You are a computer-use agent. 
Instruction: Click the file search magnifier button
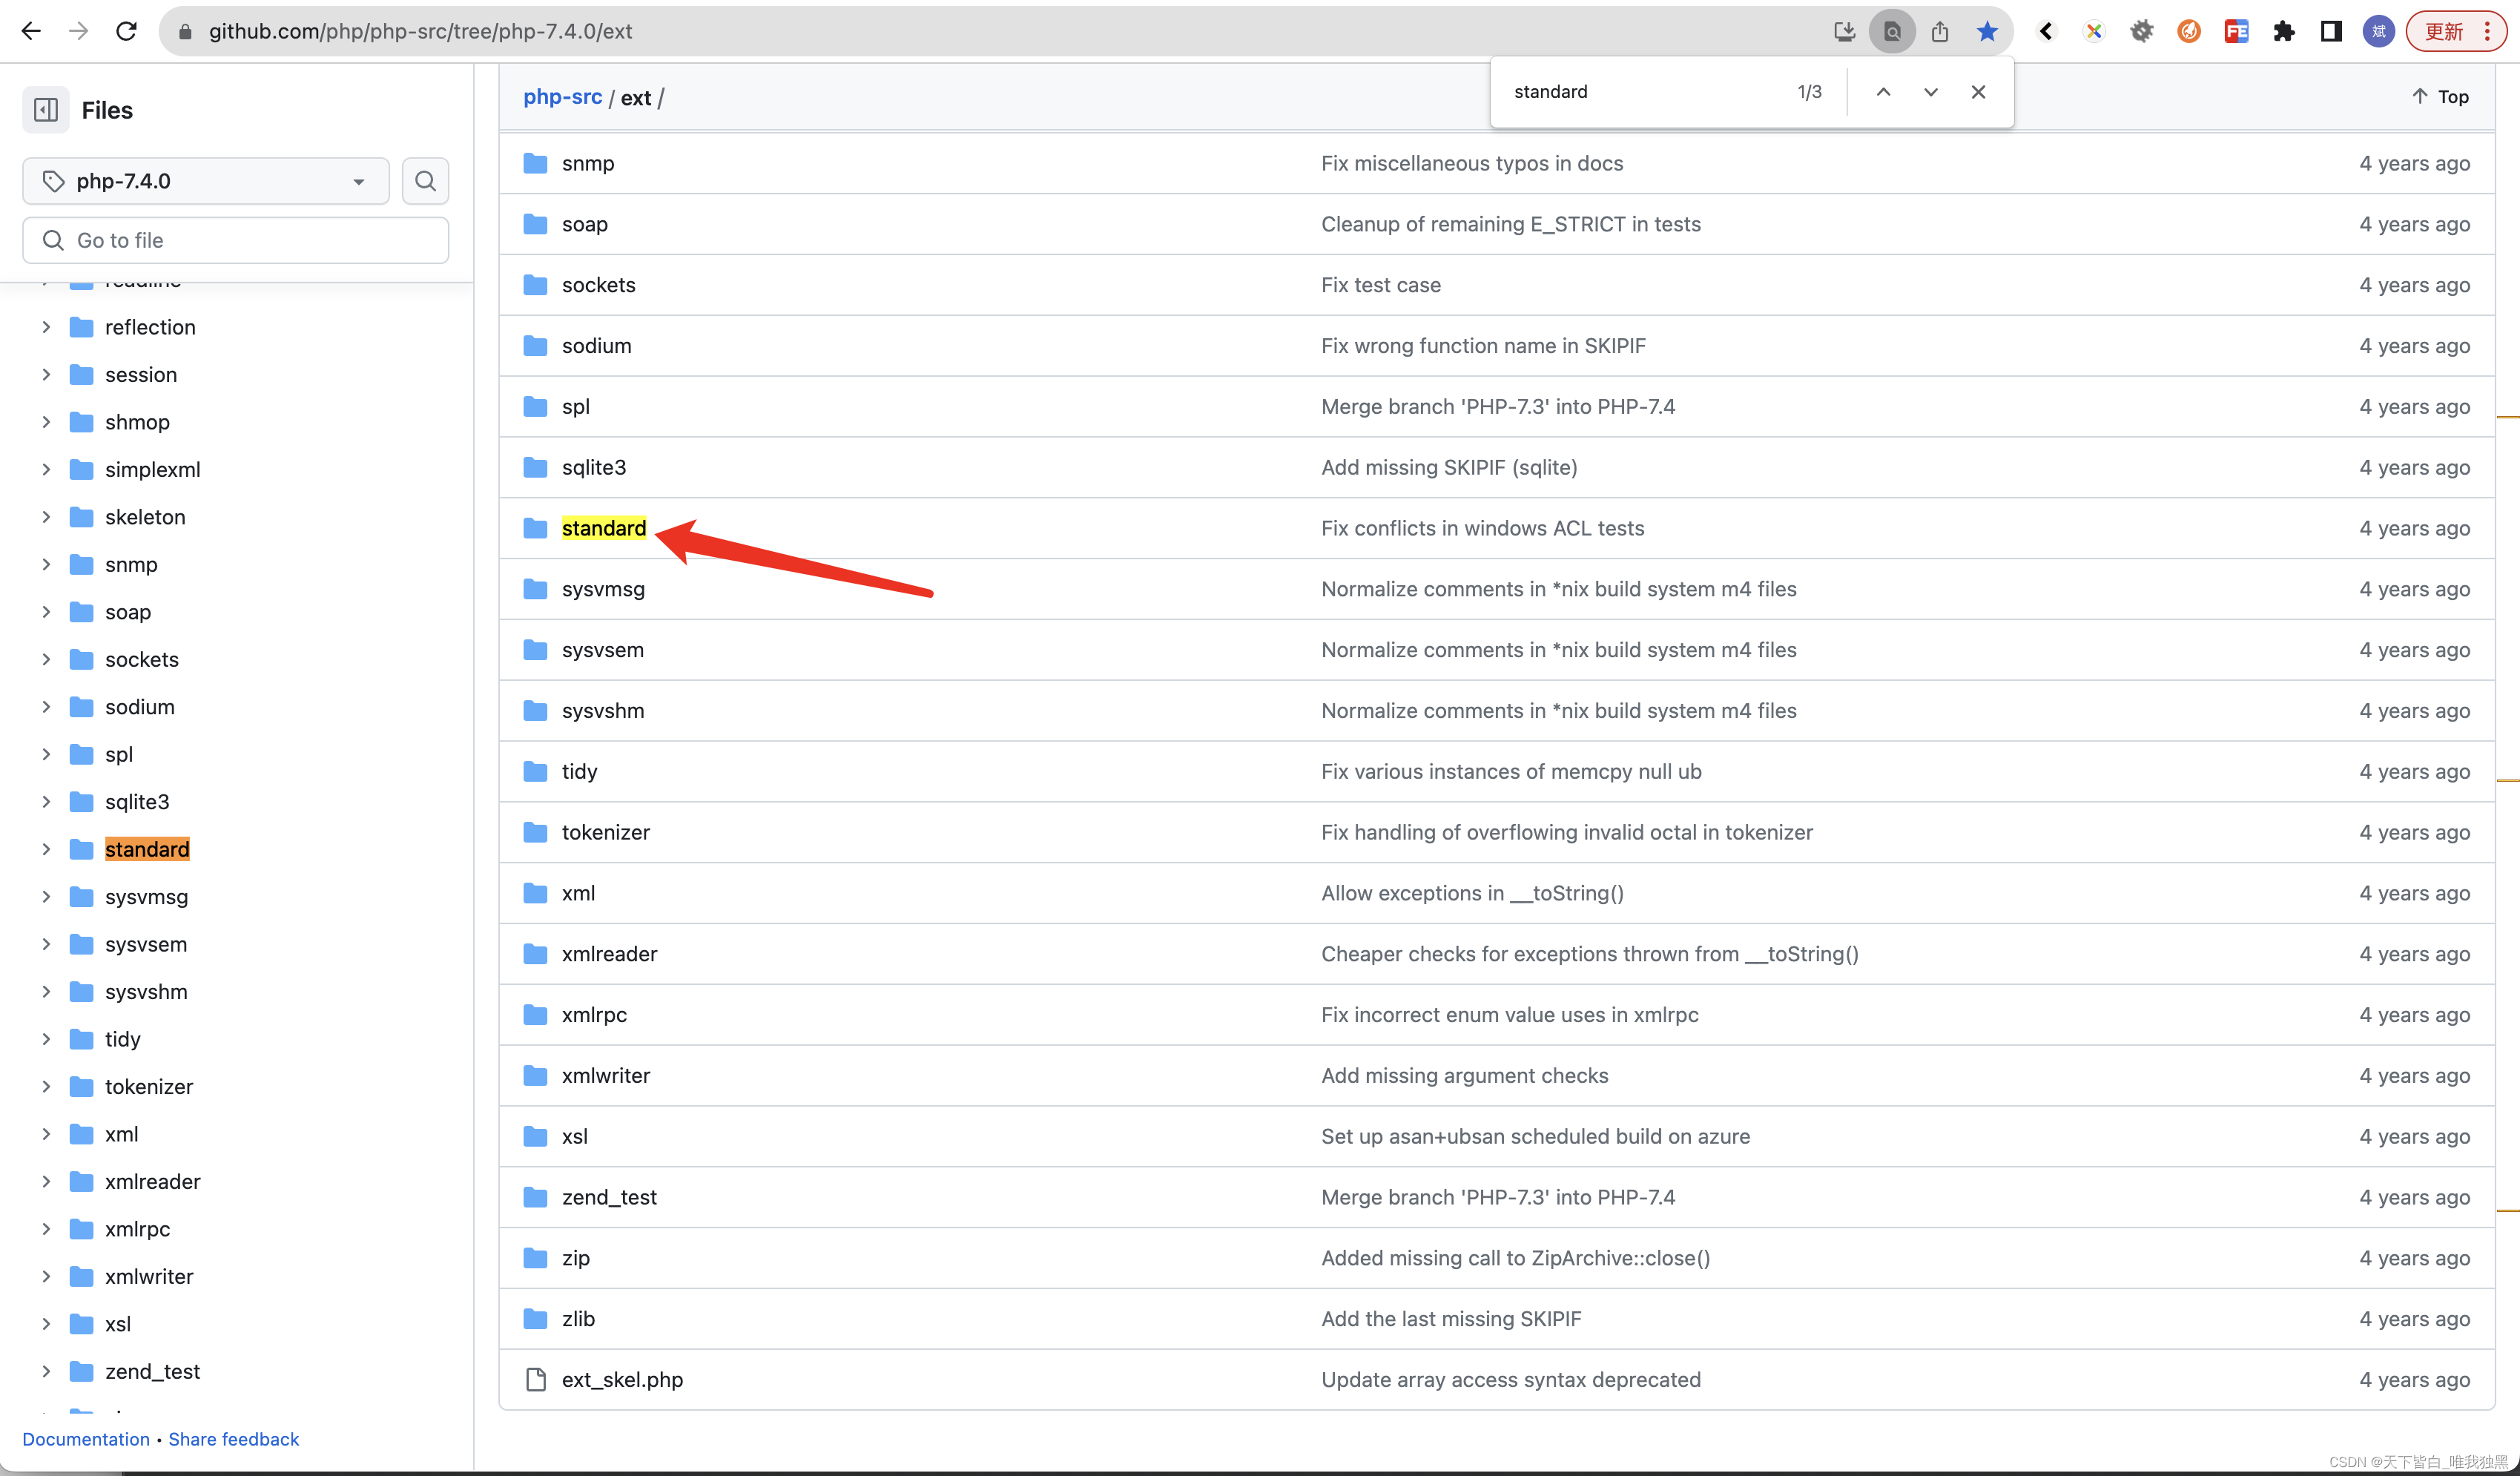(425, 181)
